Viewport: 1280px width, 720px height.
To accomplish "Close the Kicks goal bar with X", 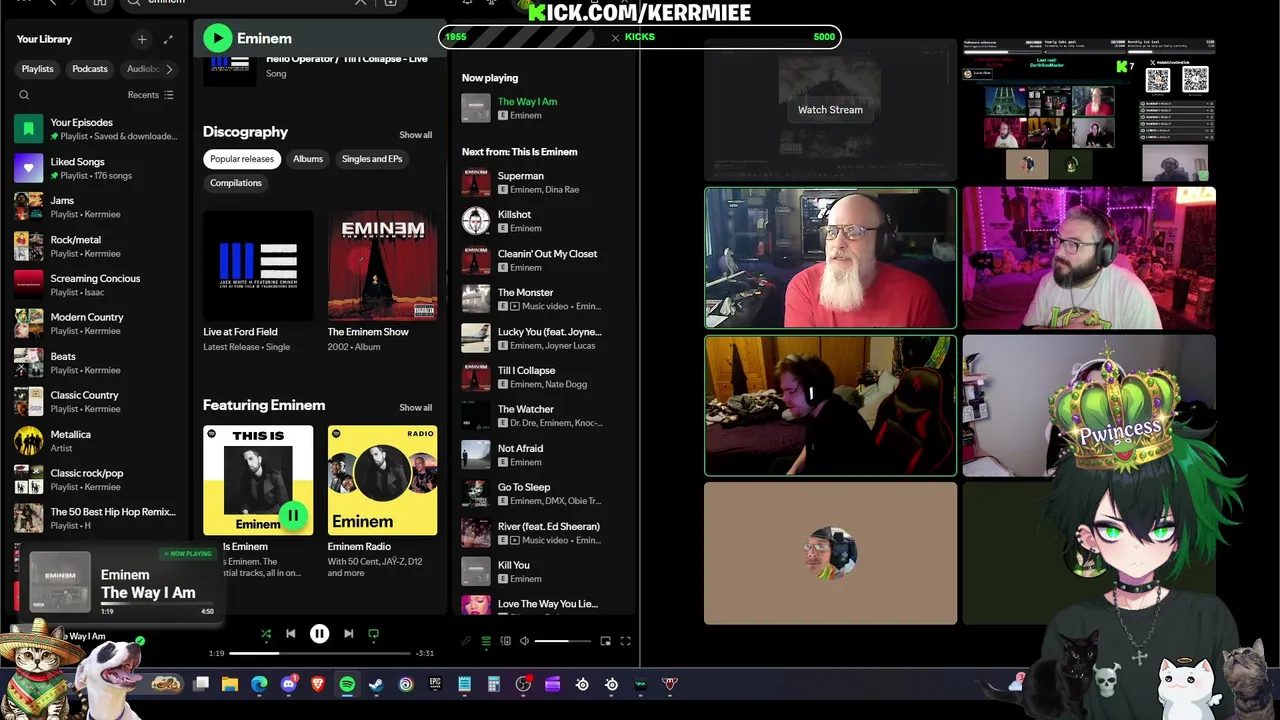I will 615,37.
